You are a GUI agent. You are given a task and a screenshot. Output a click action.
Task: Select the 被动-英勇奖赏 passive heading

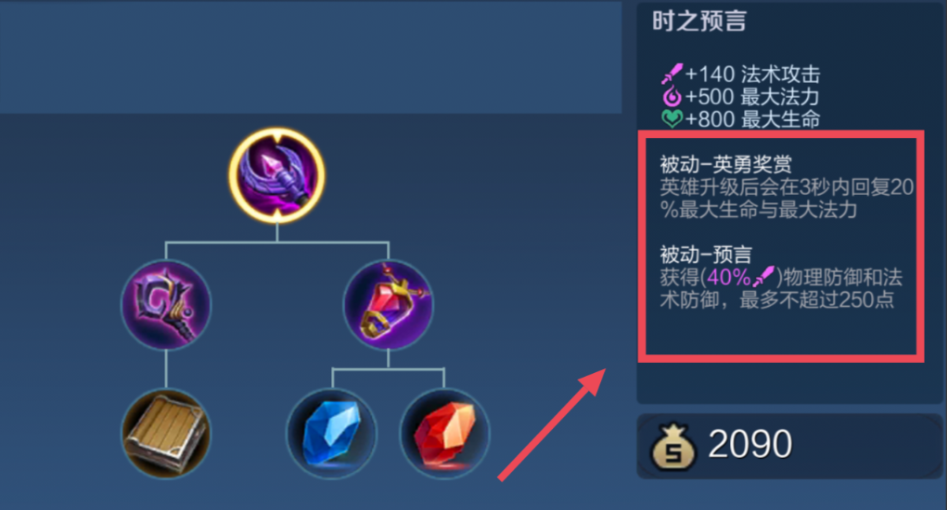pyautogui.click(x=725, y=164)
